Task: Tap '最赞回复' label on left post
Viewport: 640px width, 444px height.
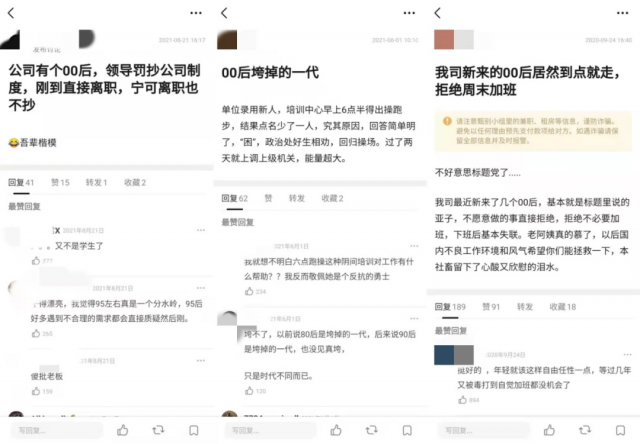Action: coord(24,206)
